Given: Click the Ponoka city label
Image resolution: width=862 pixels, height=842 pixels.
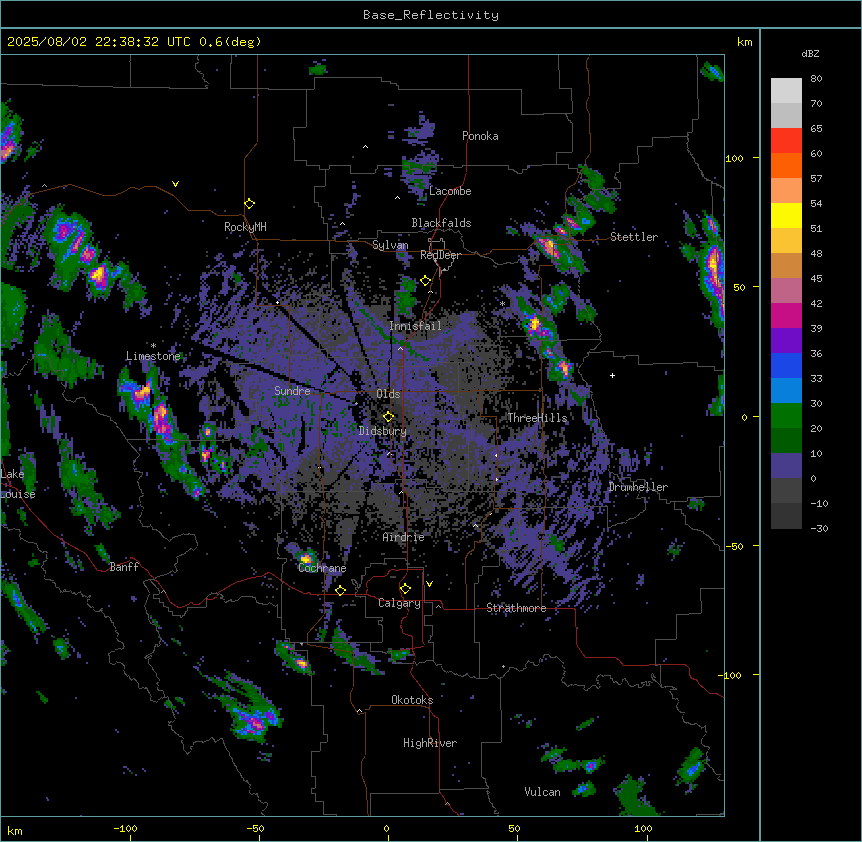Looking at the screenshot, I should pos(480,136).
